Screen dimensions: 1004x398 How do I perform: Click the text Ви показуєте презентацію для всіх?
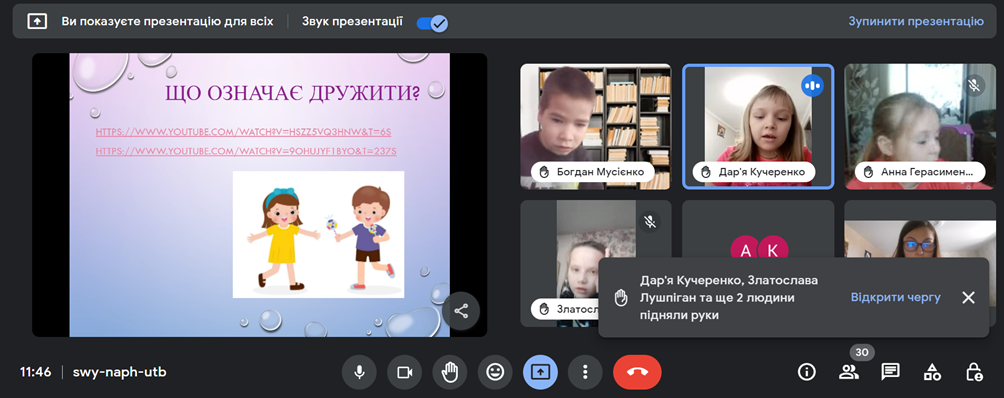coord(167,21)
